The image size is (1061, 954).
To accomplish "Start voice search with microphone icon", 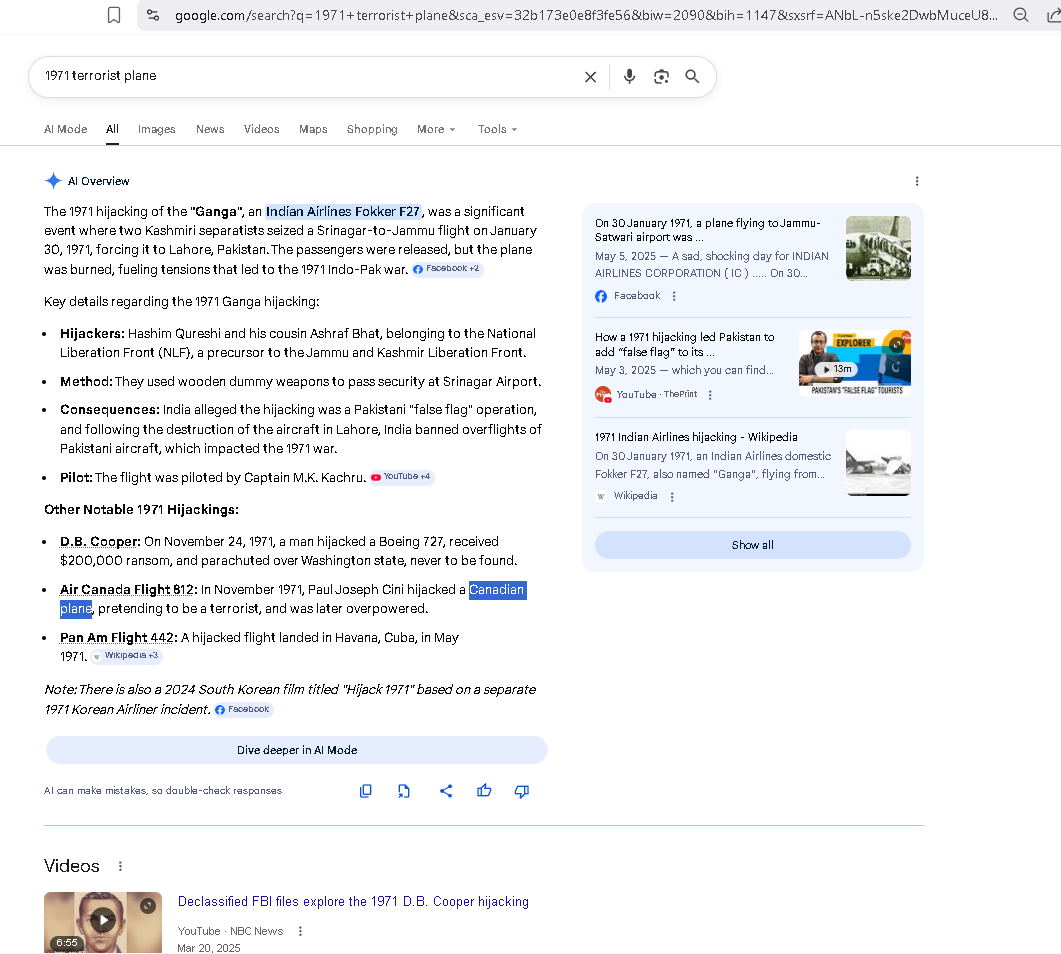I will 629,77.
